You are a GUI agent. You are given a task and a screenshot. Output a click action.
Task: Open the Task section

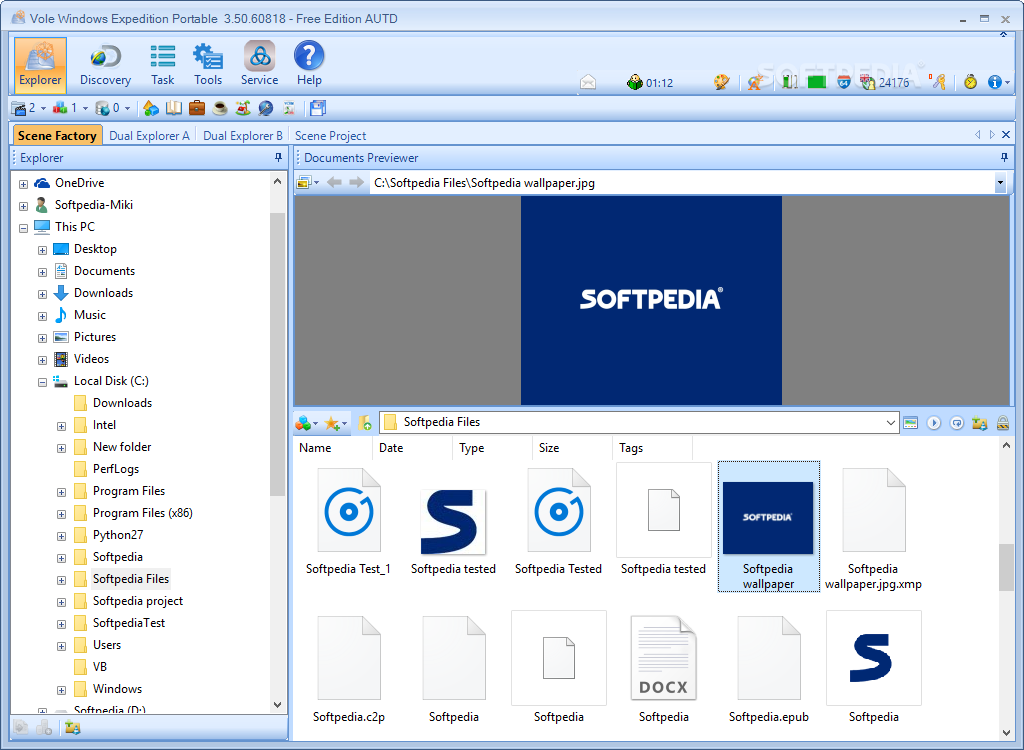tap(163, 64)
